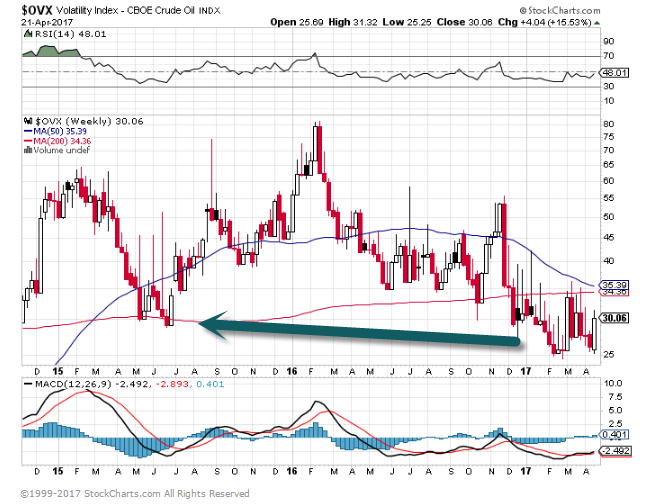Click the blue 0.401 histogram legend value
Image resolution: width=647 pixels, height=504 pixels.
(210, 384)
